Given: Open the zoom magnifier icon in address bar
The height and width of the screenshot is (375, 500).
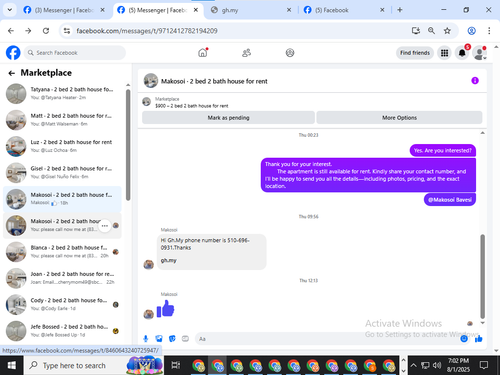Looking at the screenshot, I should (431, 31).
